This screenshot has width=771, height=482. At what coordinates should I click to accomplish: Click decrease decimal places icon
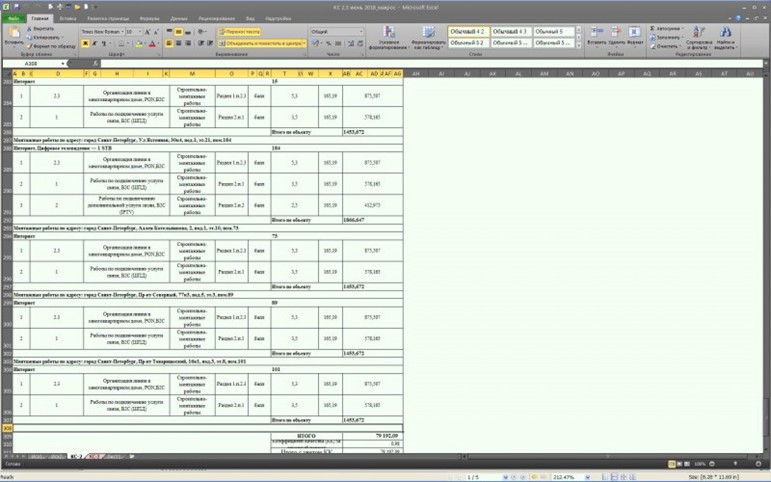click(360, 44)
